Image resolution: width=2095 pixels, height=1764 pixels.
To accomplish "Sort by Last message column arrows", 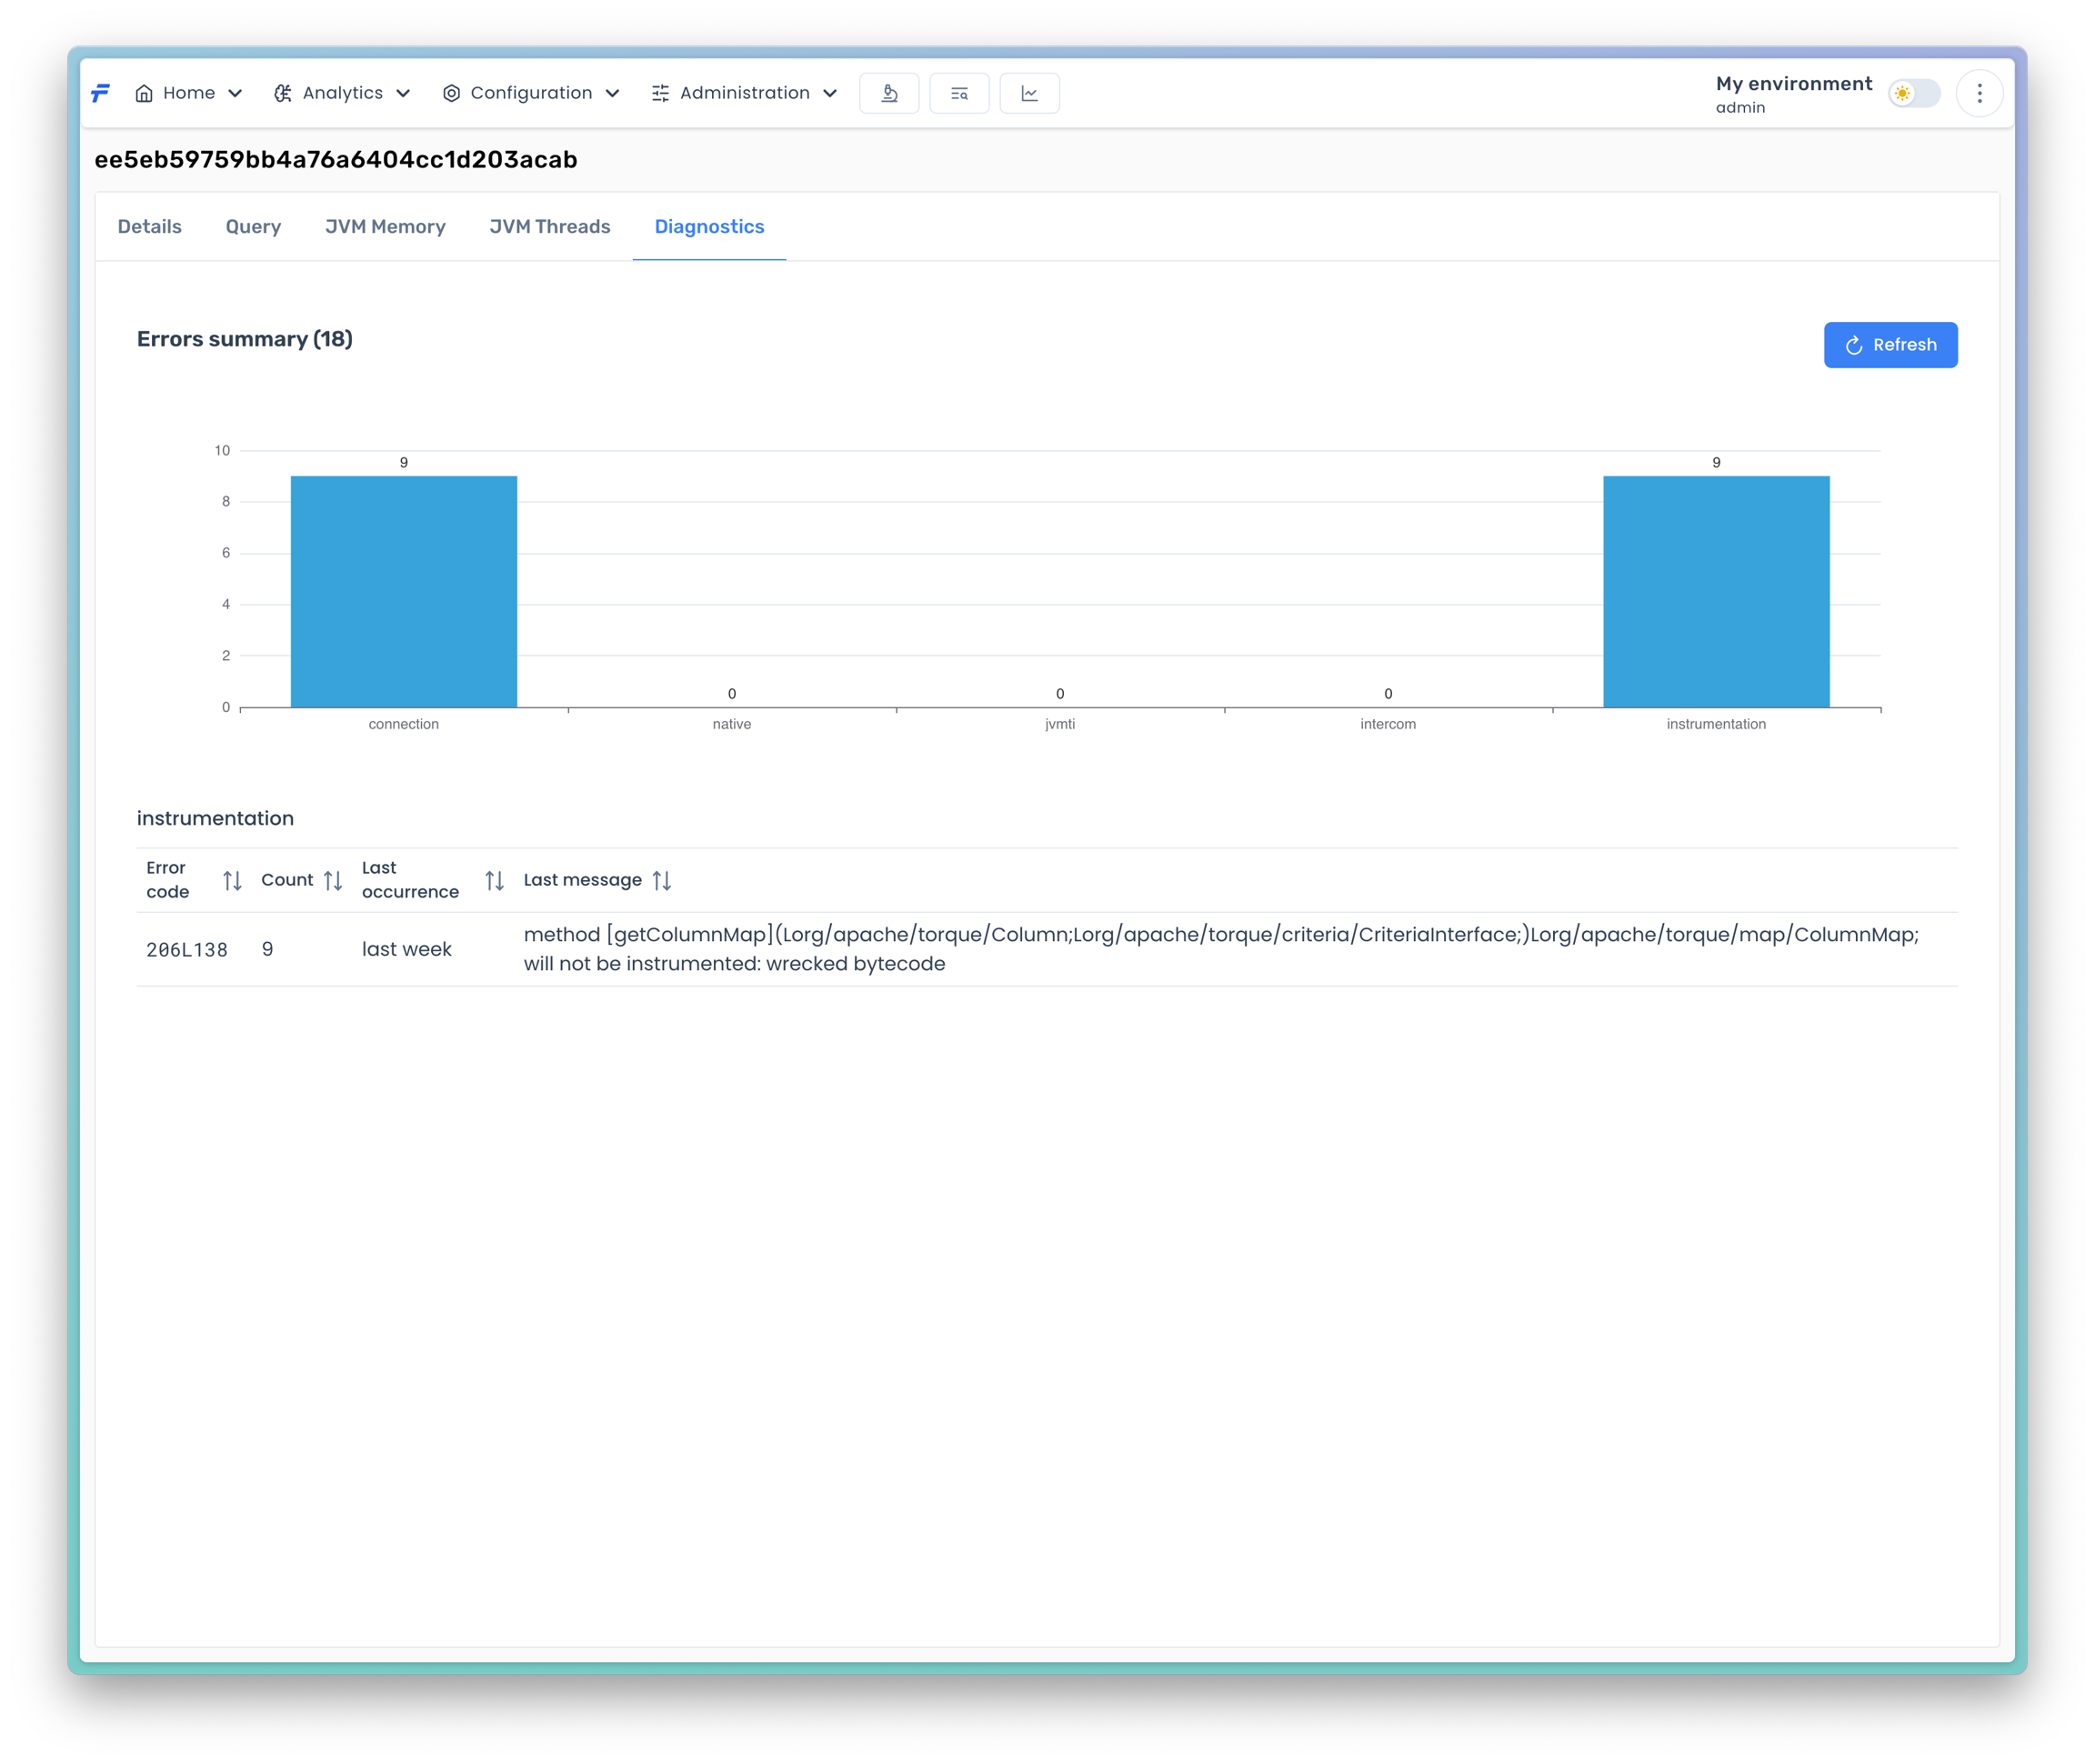I will pos(661,881).
